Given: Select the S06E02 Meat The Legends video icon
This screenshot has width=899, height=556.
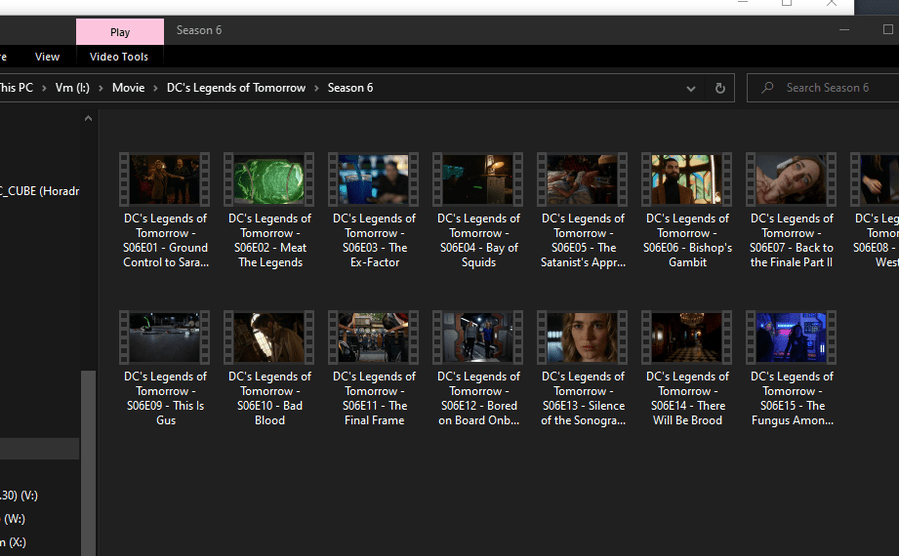Looking at the screenshot, I should tap(269, 179).
